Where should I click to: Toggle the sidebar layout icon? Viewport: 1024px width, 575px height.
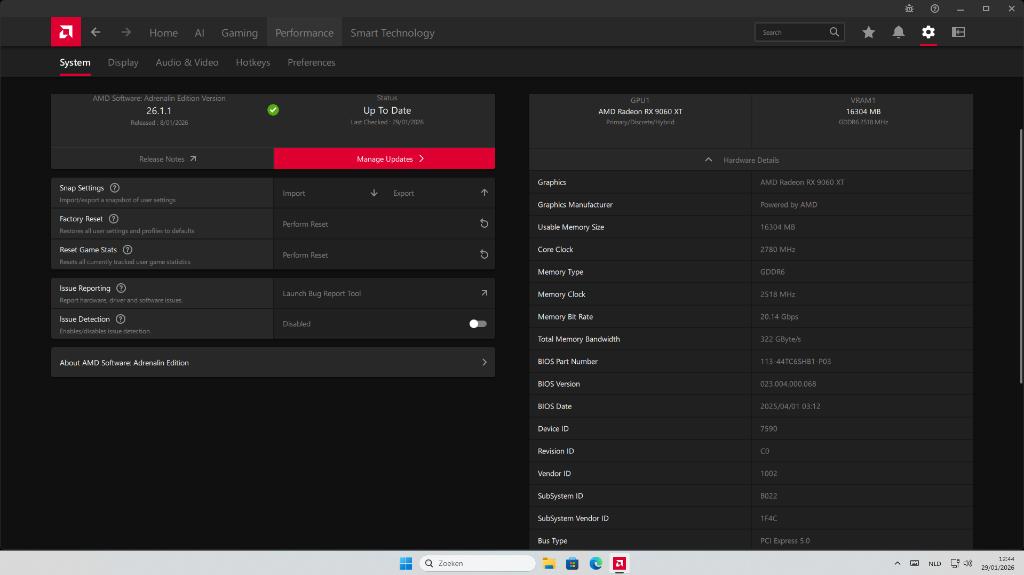coord(958,32)
